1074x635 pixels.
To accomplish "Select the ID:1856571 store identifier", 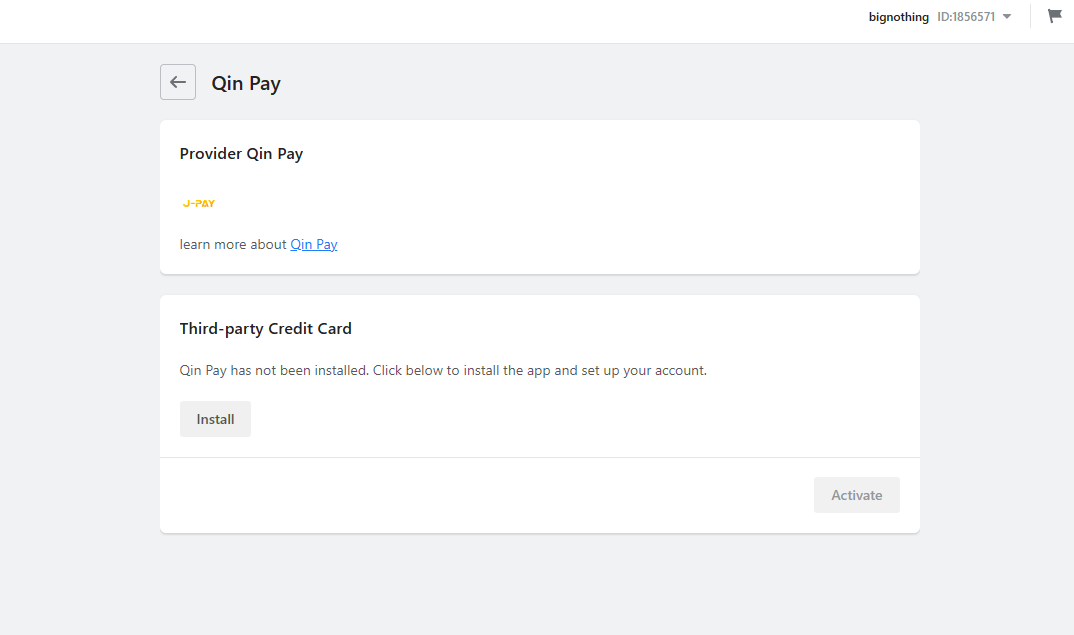I will (x=966, y=16).
